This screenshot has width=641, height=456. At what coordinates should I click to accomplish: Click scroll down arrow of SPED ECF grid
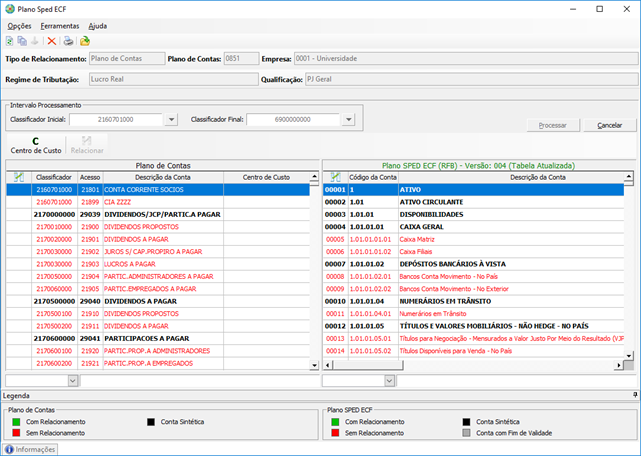(x=629, y=355)
